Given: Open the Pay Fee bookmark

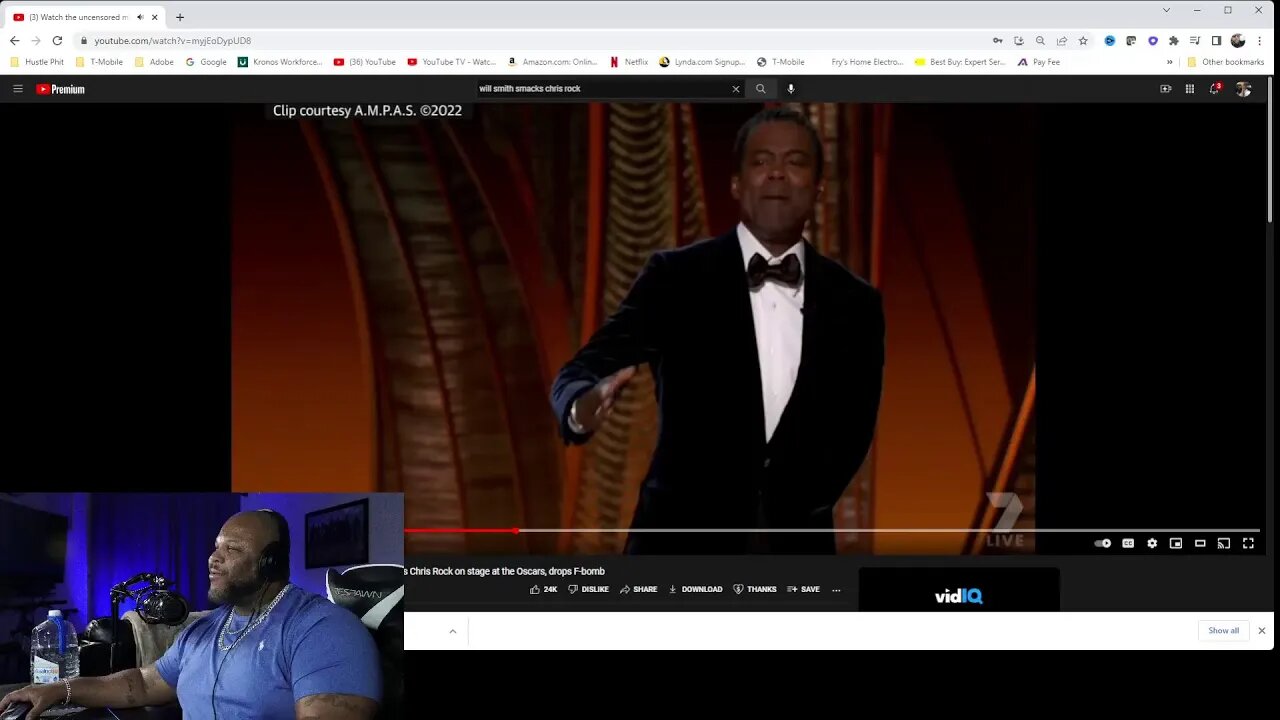Looking at the screenshot, I should (1039, 62).
